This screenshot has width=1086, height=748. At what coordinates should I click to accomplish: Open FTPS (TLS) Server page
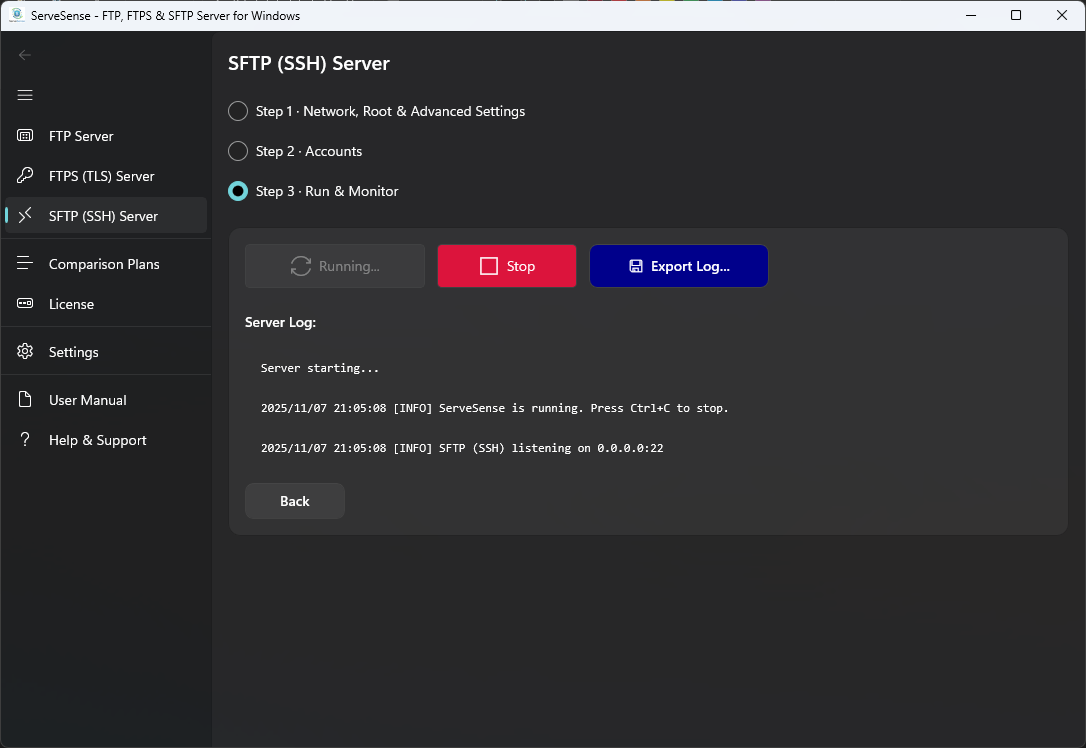(x=106, y=176)
